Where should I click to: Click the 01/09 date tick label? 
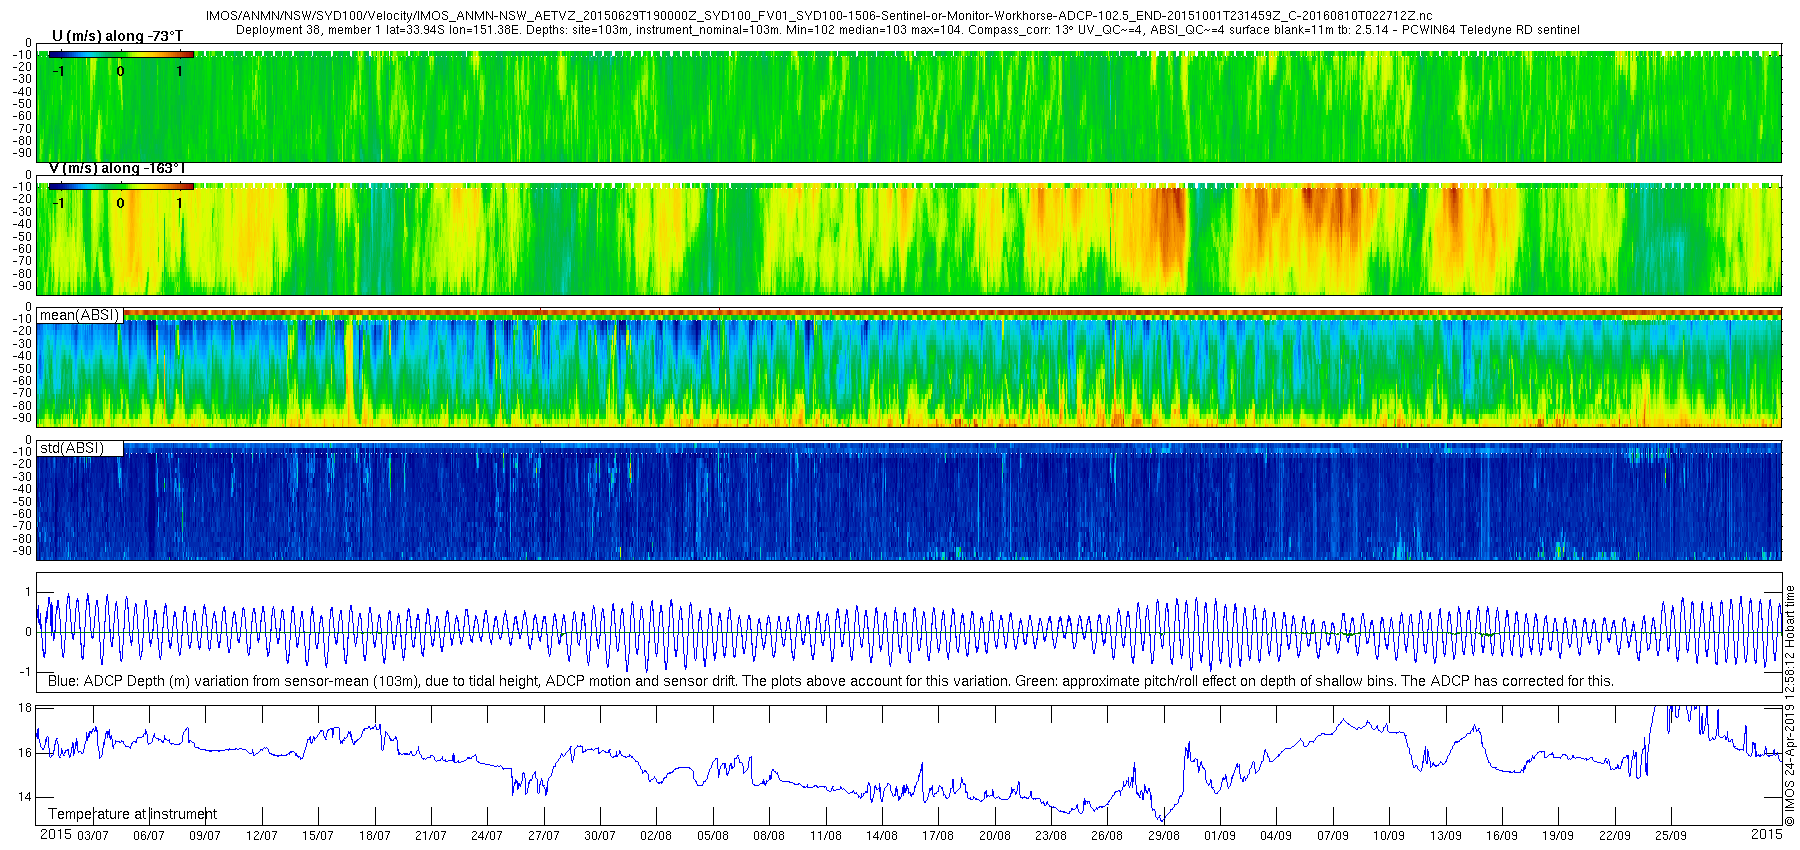1220,835
